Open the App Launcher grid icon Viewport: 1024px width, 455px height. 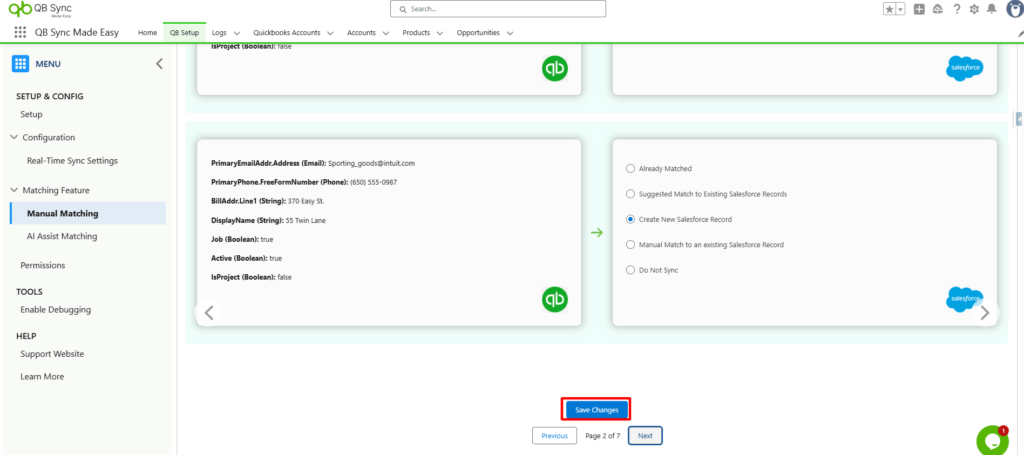pyautogui.click(x=20, y=32)
